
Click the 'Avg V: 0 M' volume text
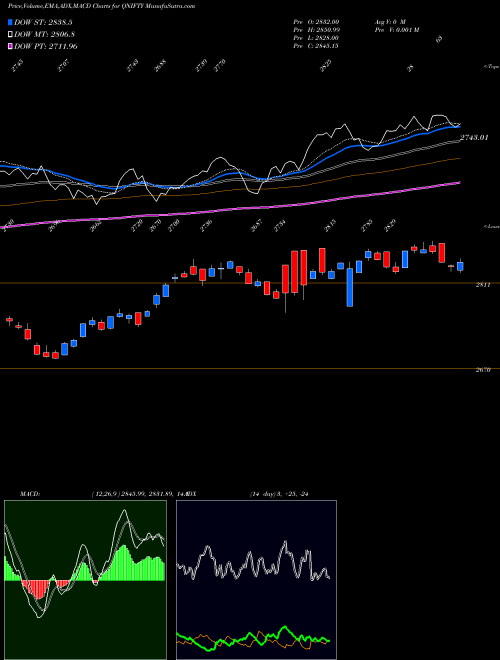390,22
